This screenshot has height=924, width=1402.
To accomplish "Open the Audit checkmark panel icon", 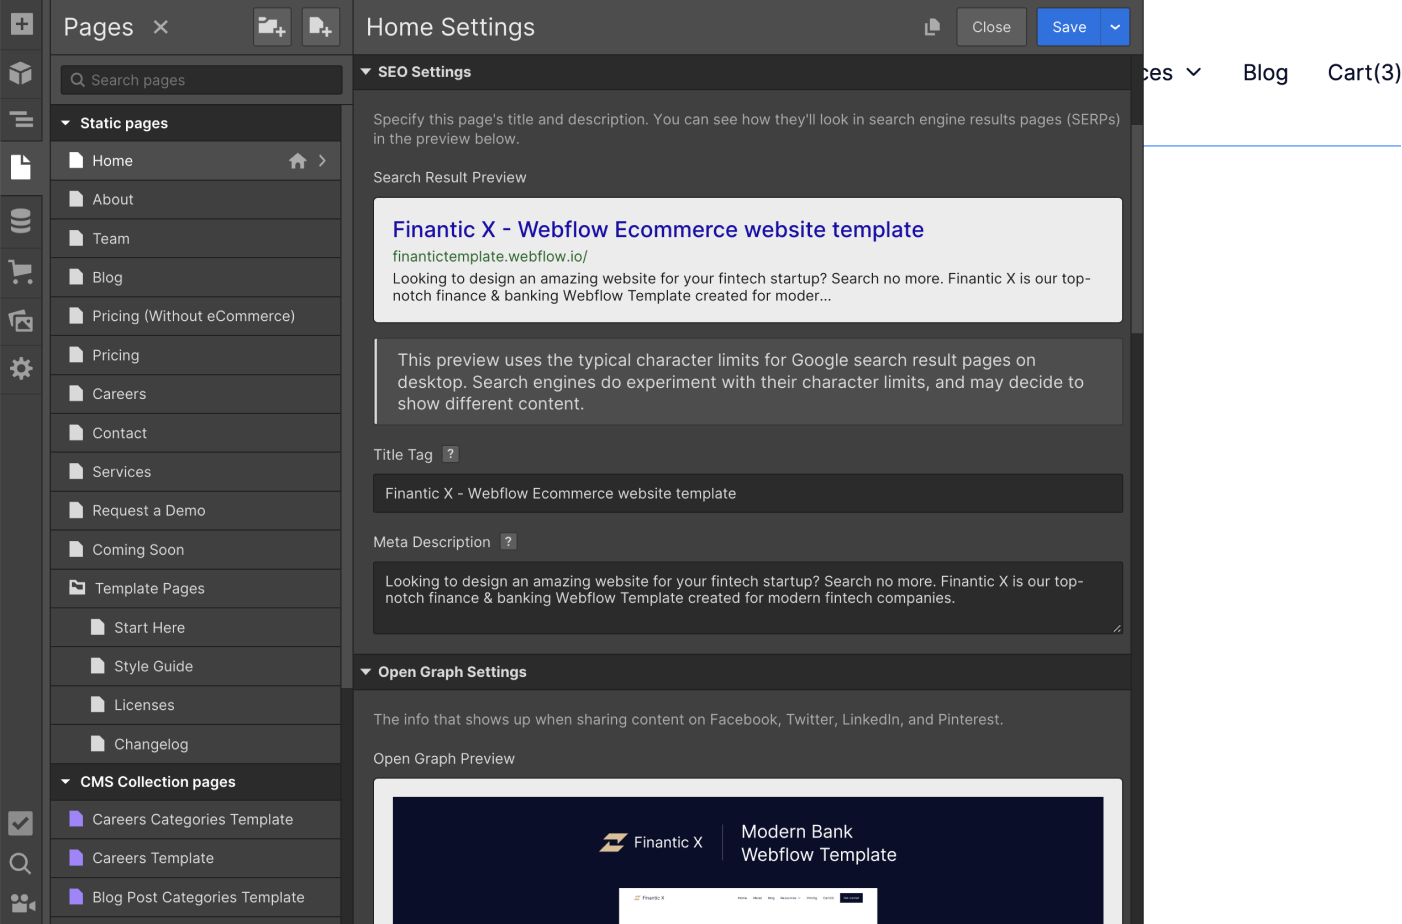I will click(x=21, y=823).
